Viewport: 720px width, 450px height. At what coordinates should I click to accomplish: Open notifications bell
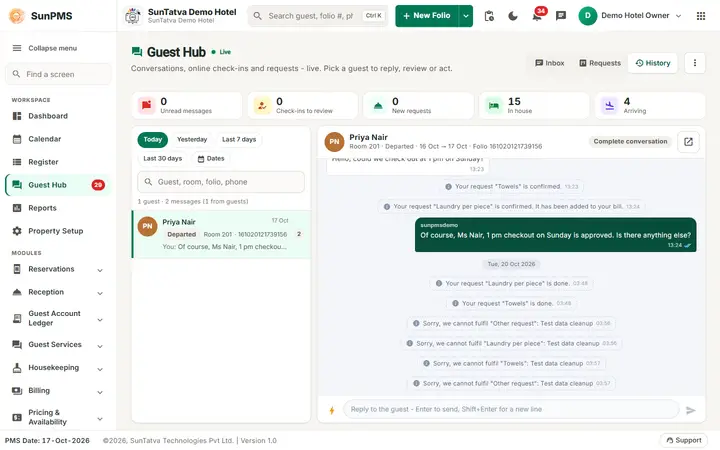tap(537, 16)
